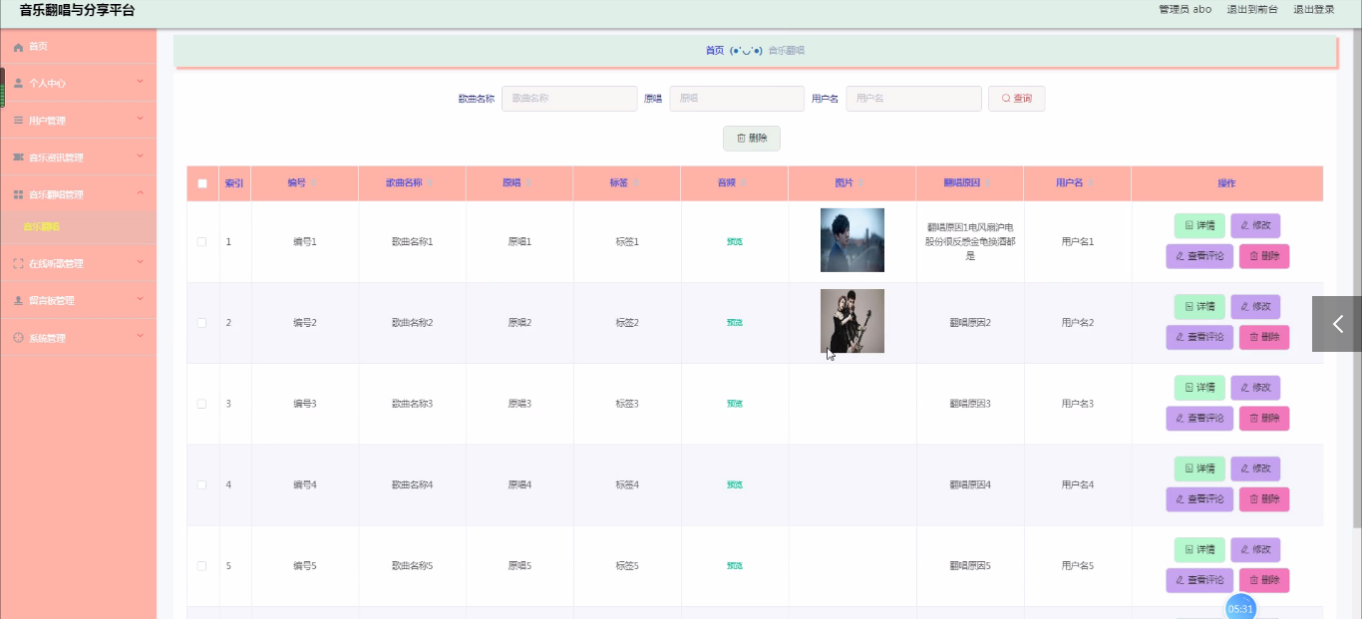Click the list icon beside 用户管理

click(x=18, y=120)
